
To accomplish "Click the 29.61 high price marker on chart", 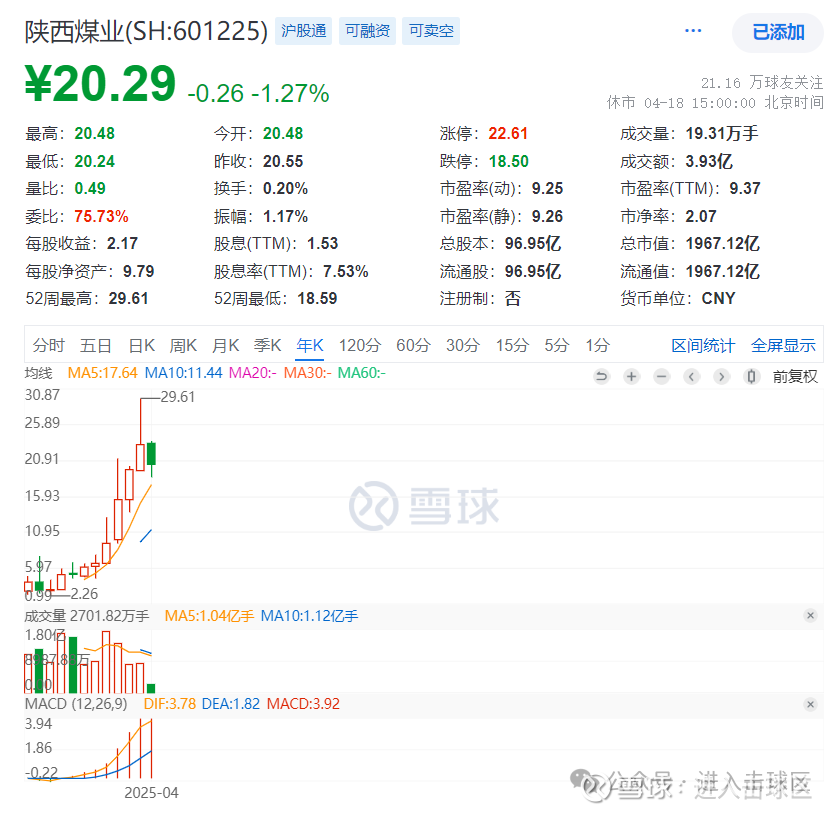I will (x=178, y=397).
